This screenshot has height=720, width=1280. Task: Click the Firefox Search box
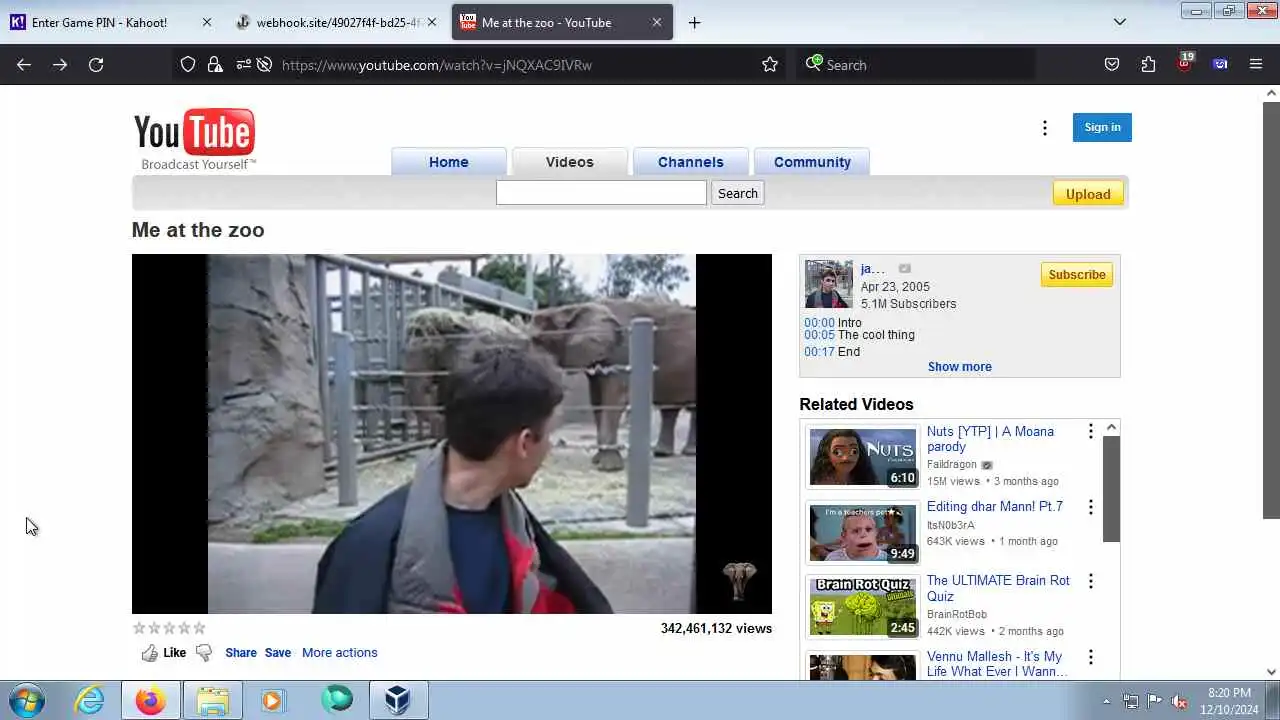[x=915, y=65]
